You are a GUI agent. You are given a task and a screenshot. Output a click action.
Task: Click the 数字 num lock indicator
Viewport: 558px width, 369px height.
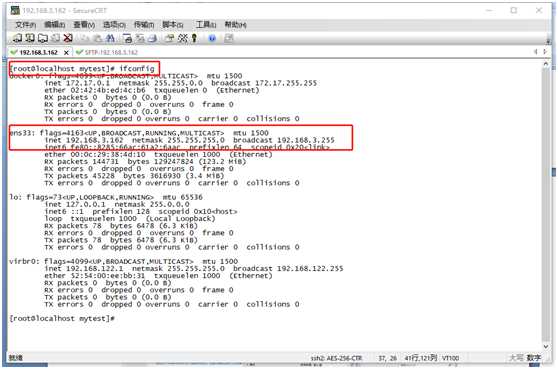point(533,358)
